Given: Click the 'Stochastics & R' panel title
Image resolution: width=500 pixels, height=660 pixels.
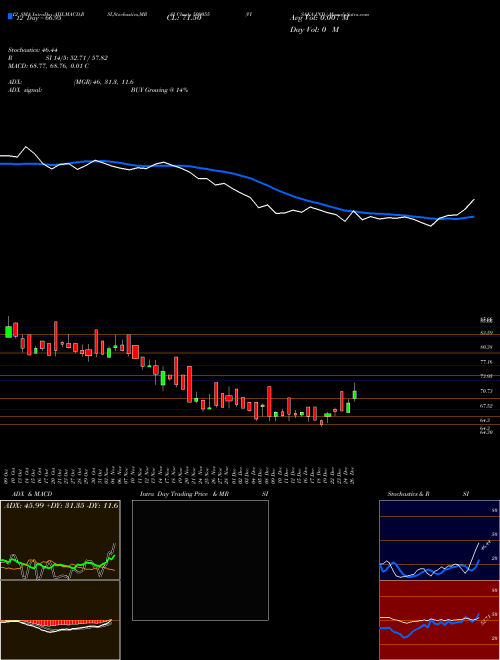Looking at the screenshot, I should (409, 494).
